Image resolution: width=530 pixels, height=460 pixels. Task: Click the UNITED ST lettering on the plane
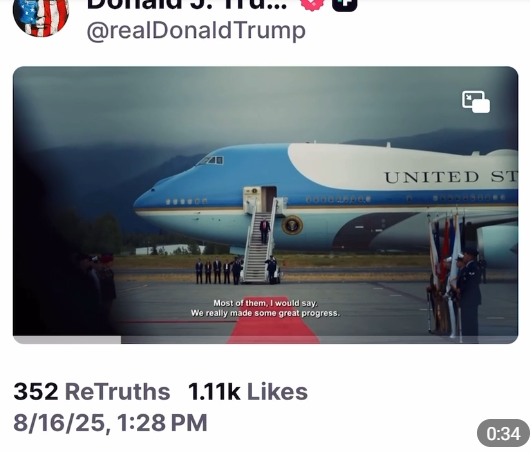click(x=450, y=177)
